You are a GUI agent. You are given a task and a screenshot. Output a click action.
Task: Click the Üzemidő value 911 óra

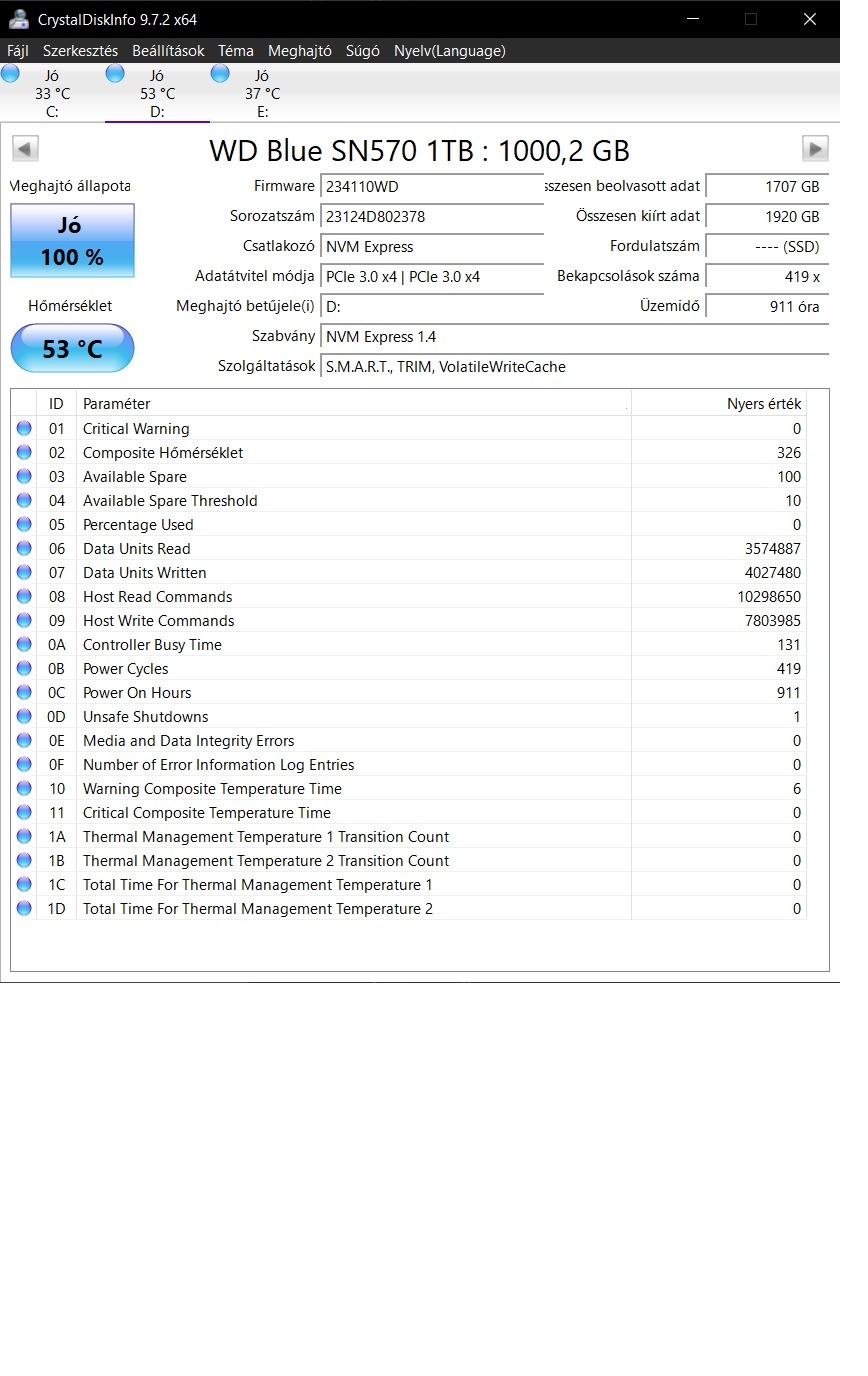[x=767, y=306]
